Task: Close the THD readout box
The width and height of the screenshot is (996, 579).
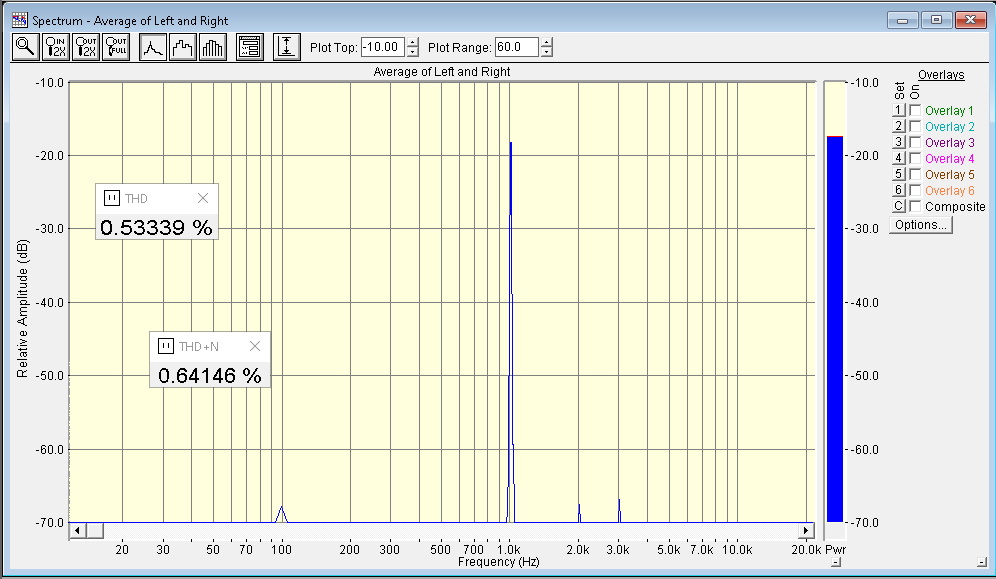Action: pos(203,198)
